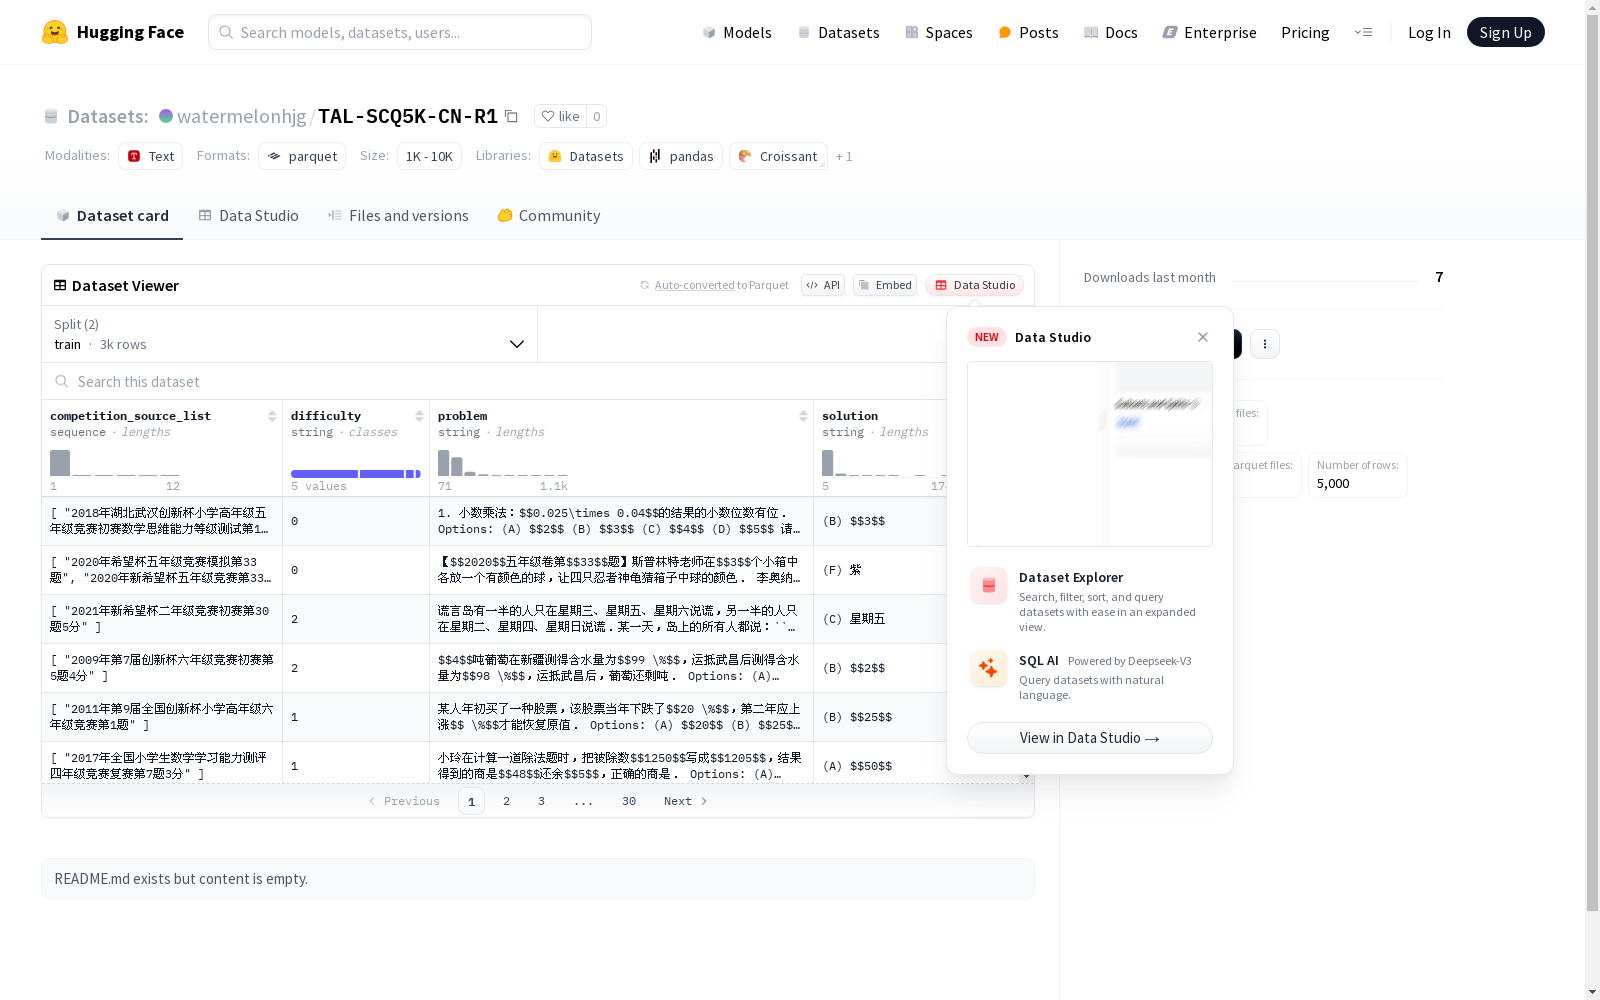Select the Datasets library tag
Image resolution: width=1600 pixels, height=1000 pixels.
(586, 156)
